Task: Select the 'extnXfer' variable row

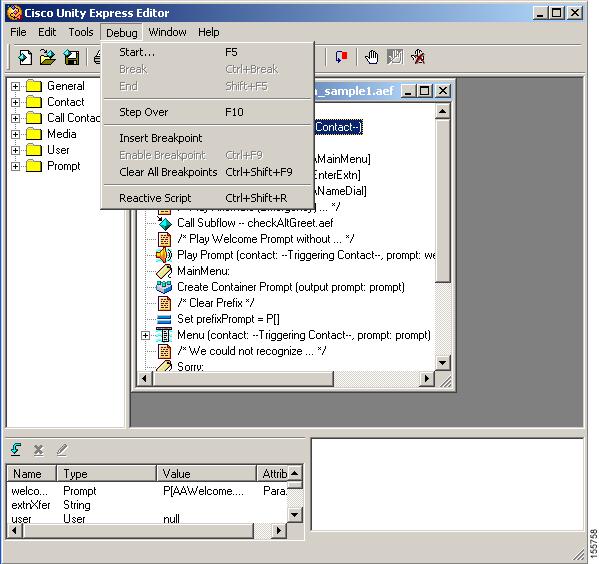Action: pyautogui.click(x=147, y=505)
